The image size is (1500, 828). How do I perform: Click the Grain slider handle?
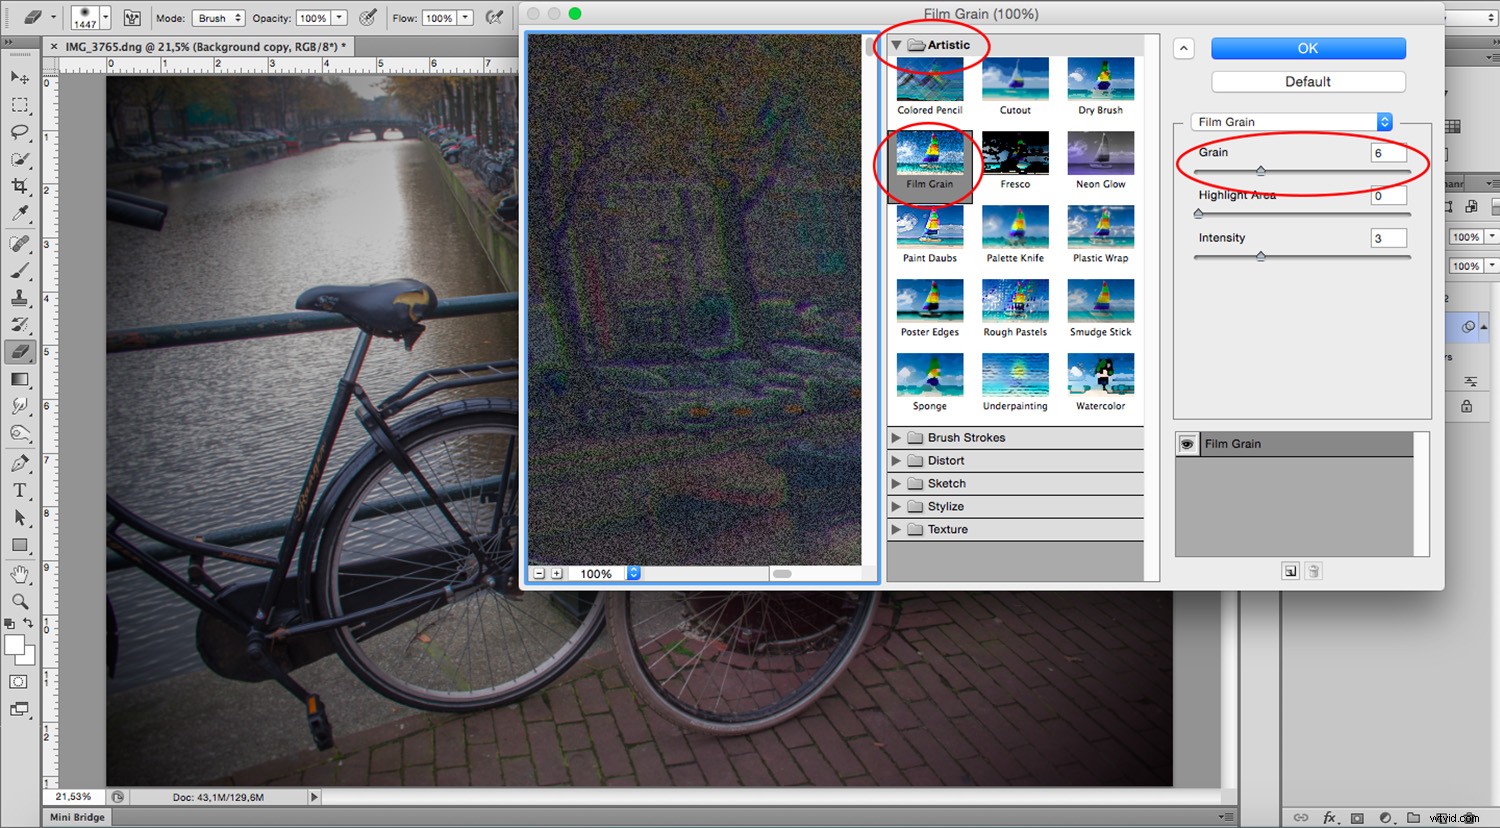coord(1260,171)
